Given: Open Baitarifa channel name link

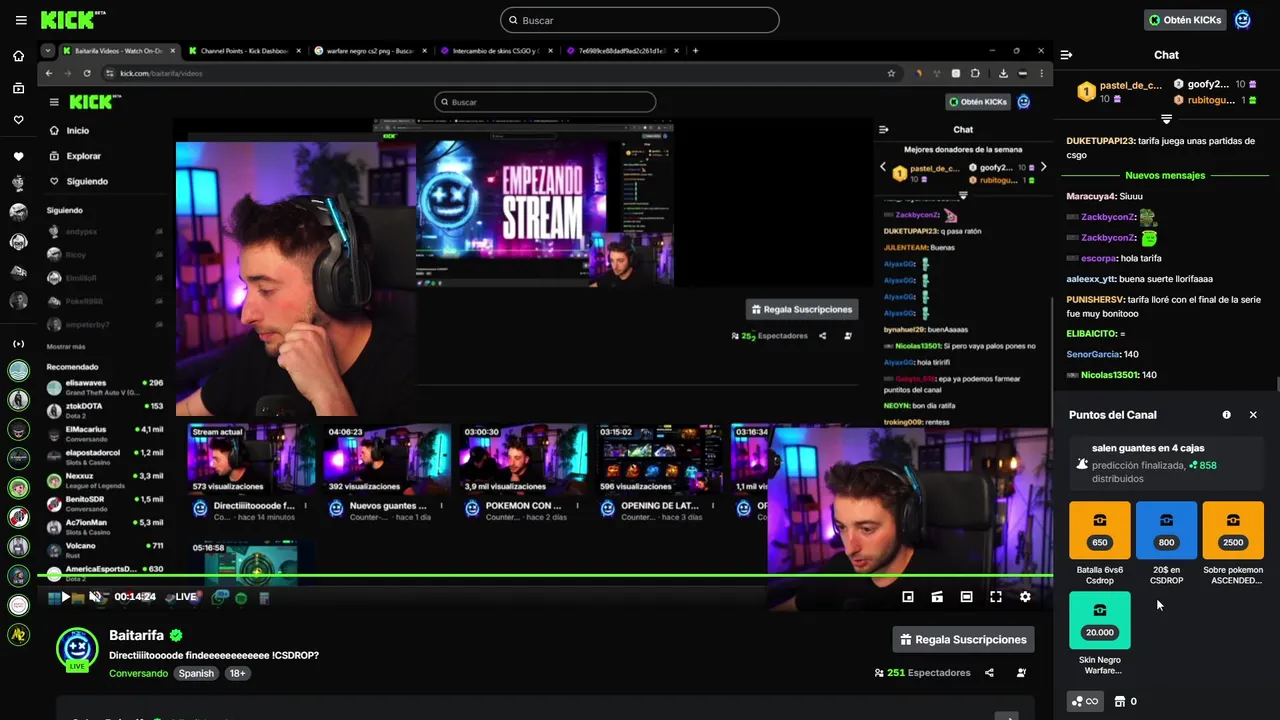Looking at the screenshot, I should coord(137,635).
